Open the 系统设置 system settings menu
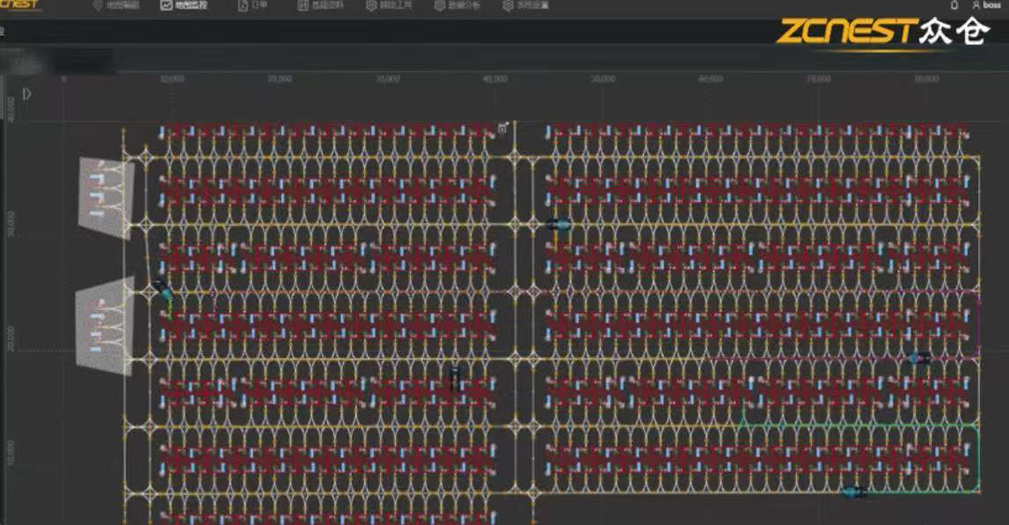 coord(525,5)
